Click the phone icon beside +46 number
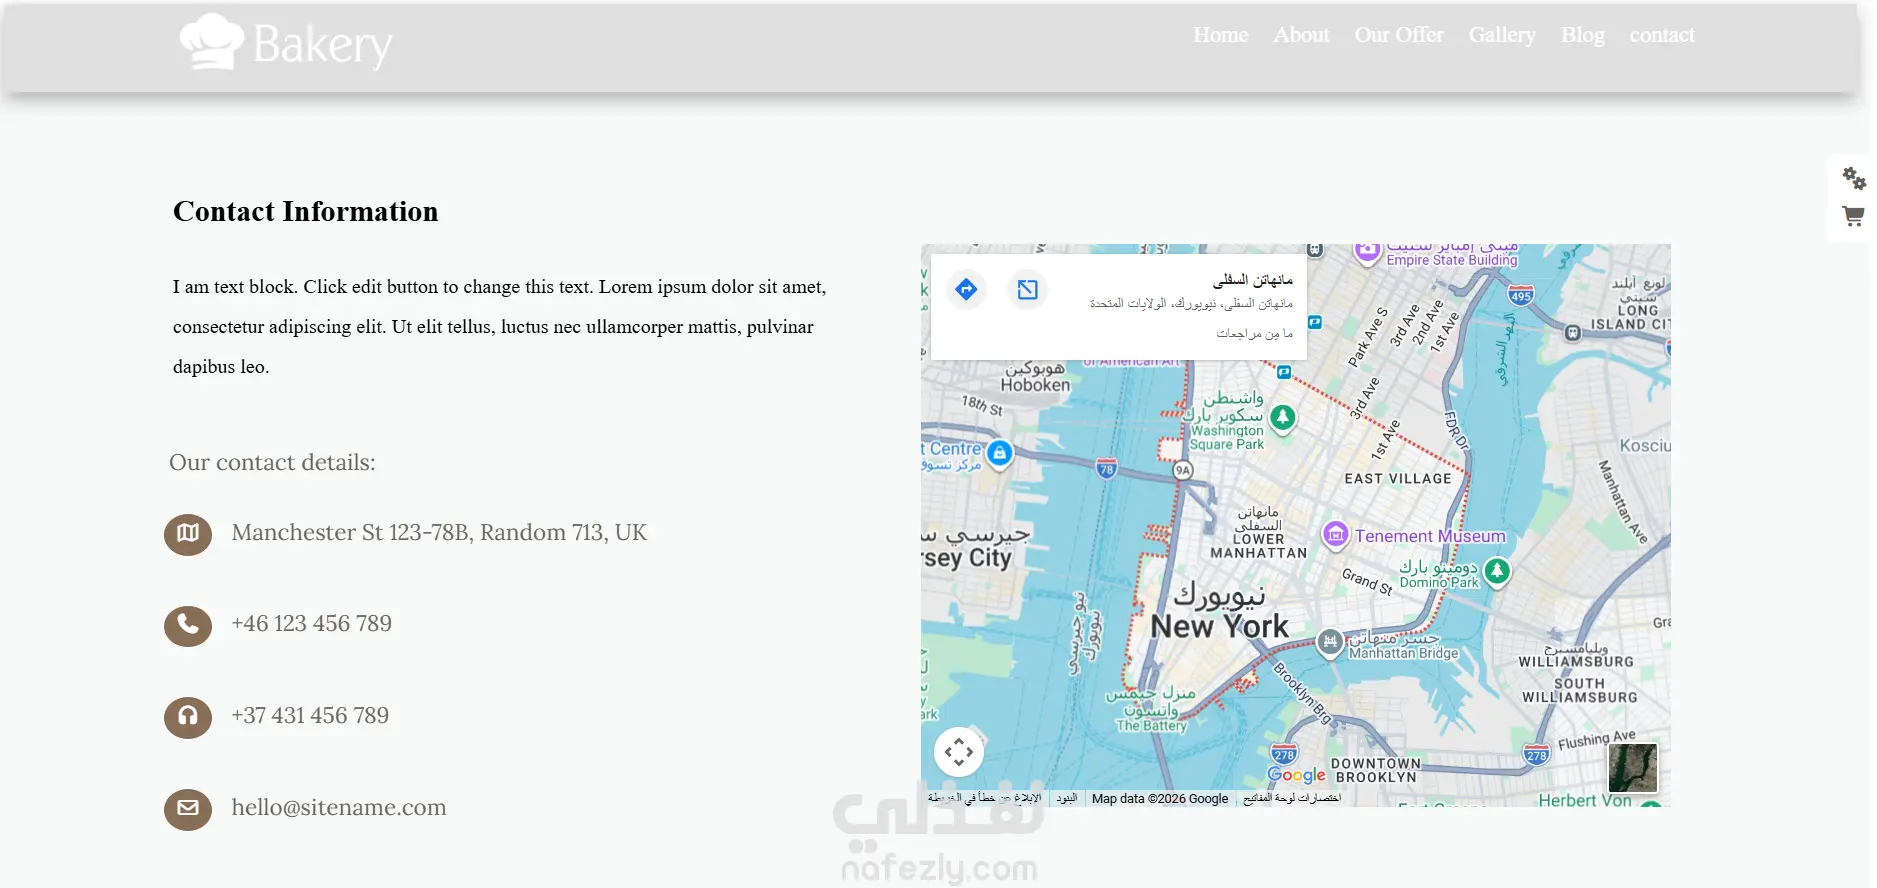 click(x=188, y=625)
